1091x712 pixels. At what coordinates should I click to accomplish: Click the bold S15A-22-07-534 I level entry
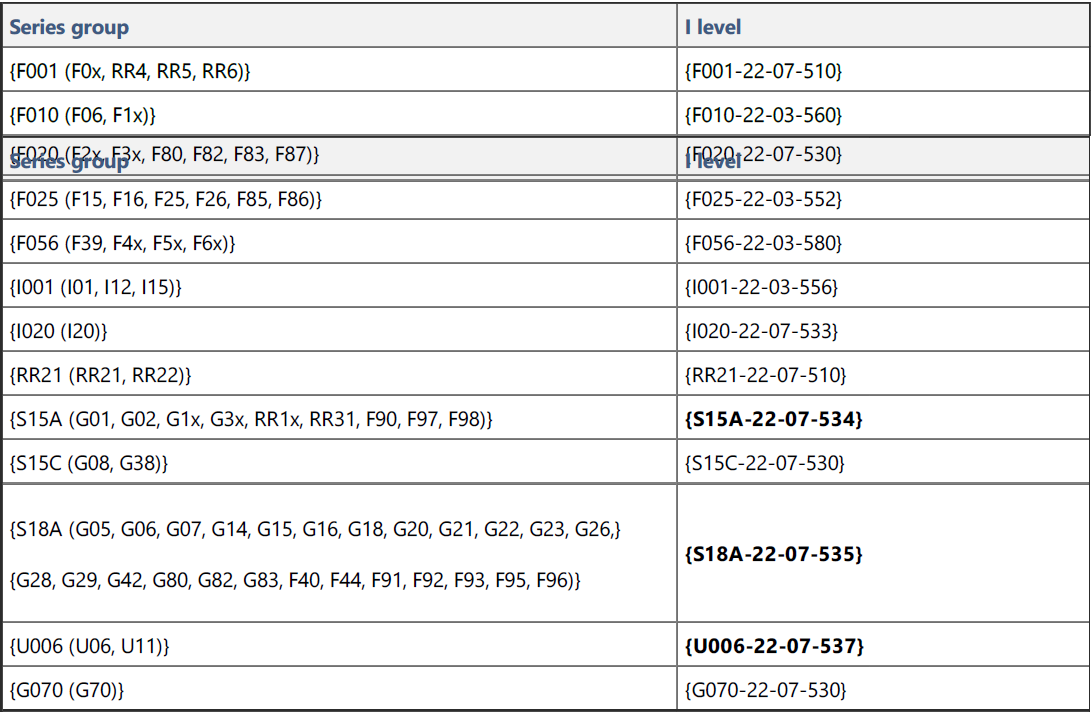773,420
